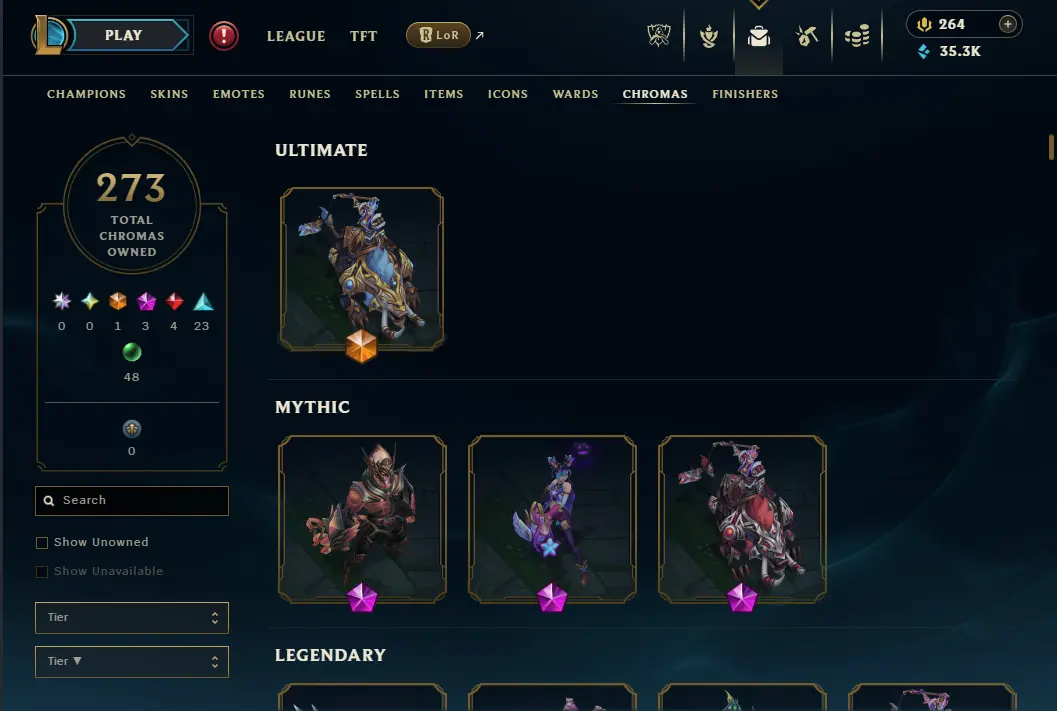Click the League logo icon
The height and width of the screenshot is (711, 1057).
49,35
